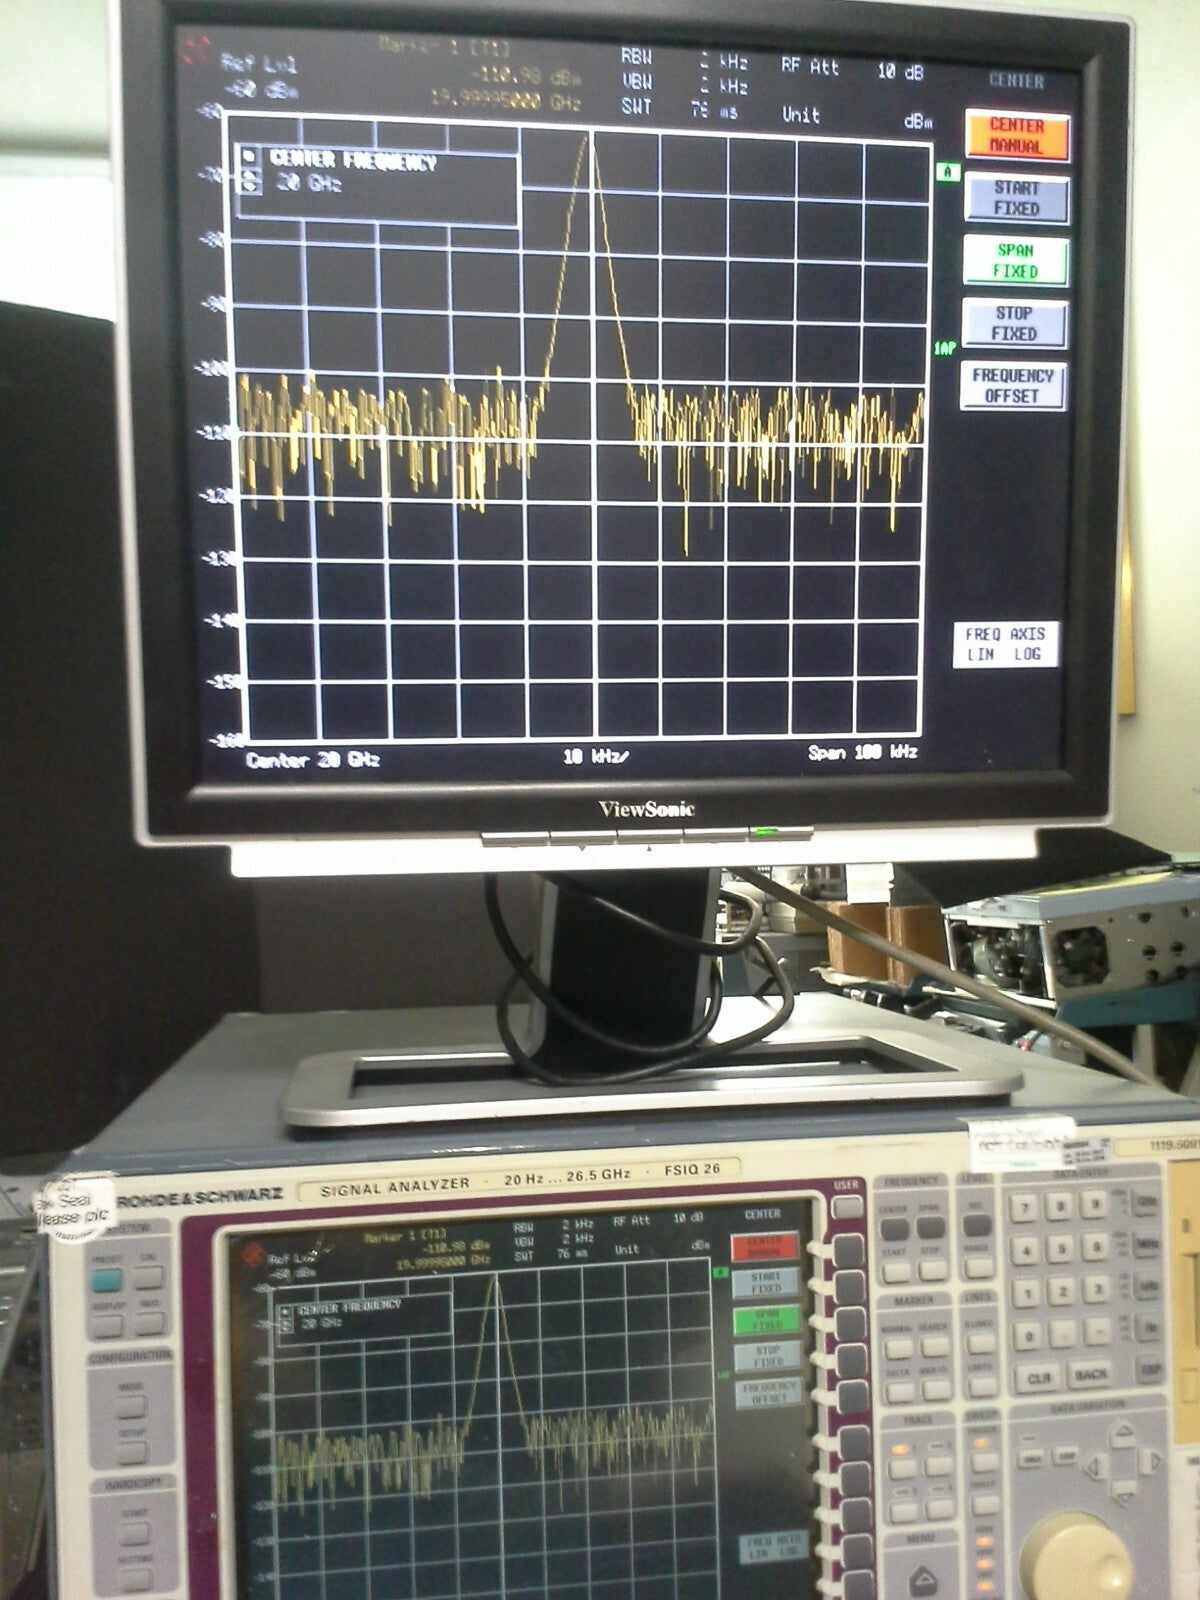The image size is (1200, 1600).
Task: Push the CONFIGURATION SETUP key on analyzer
Action: click(x=132, y=1452)
